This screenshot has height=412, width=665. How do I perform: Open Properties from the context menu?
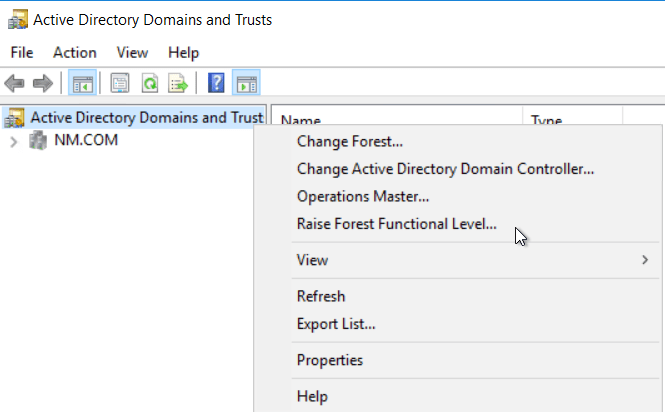point(330,360)
